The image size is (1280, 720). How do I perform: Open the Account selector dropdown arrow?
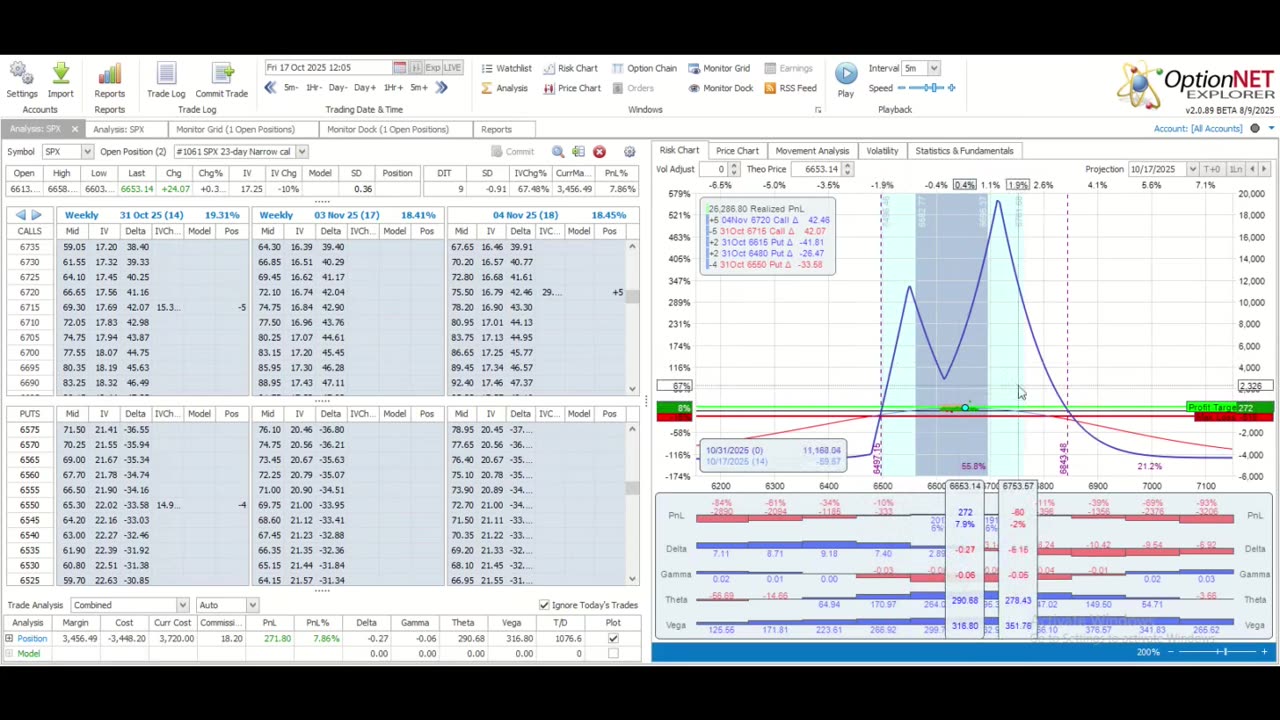click(1271, 129)
